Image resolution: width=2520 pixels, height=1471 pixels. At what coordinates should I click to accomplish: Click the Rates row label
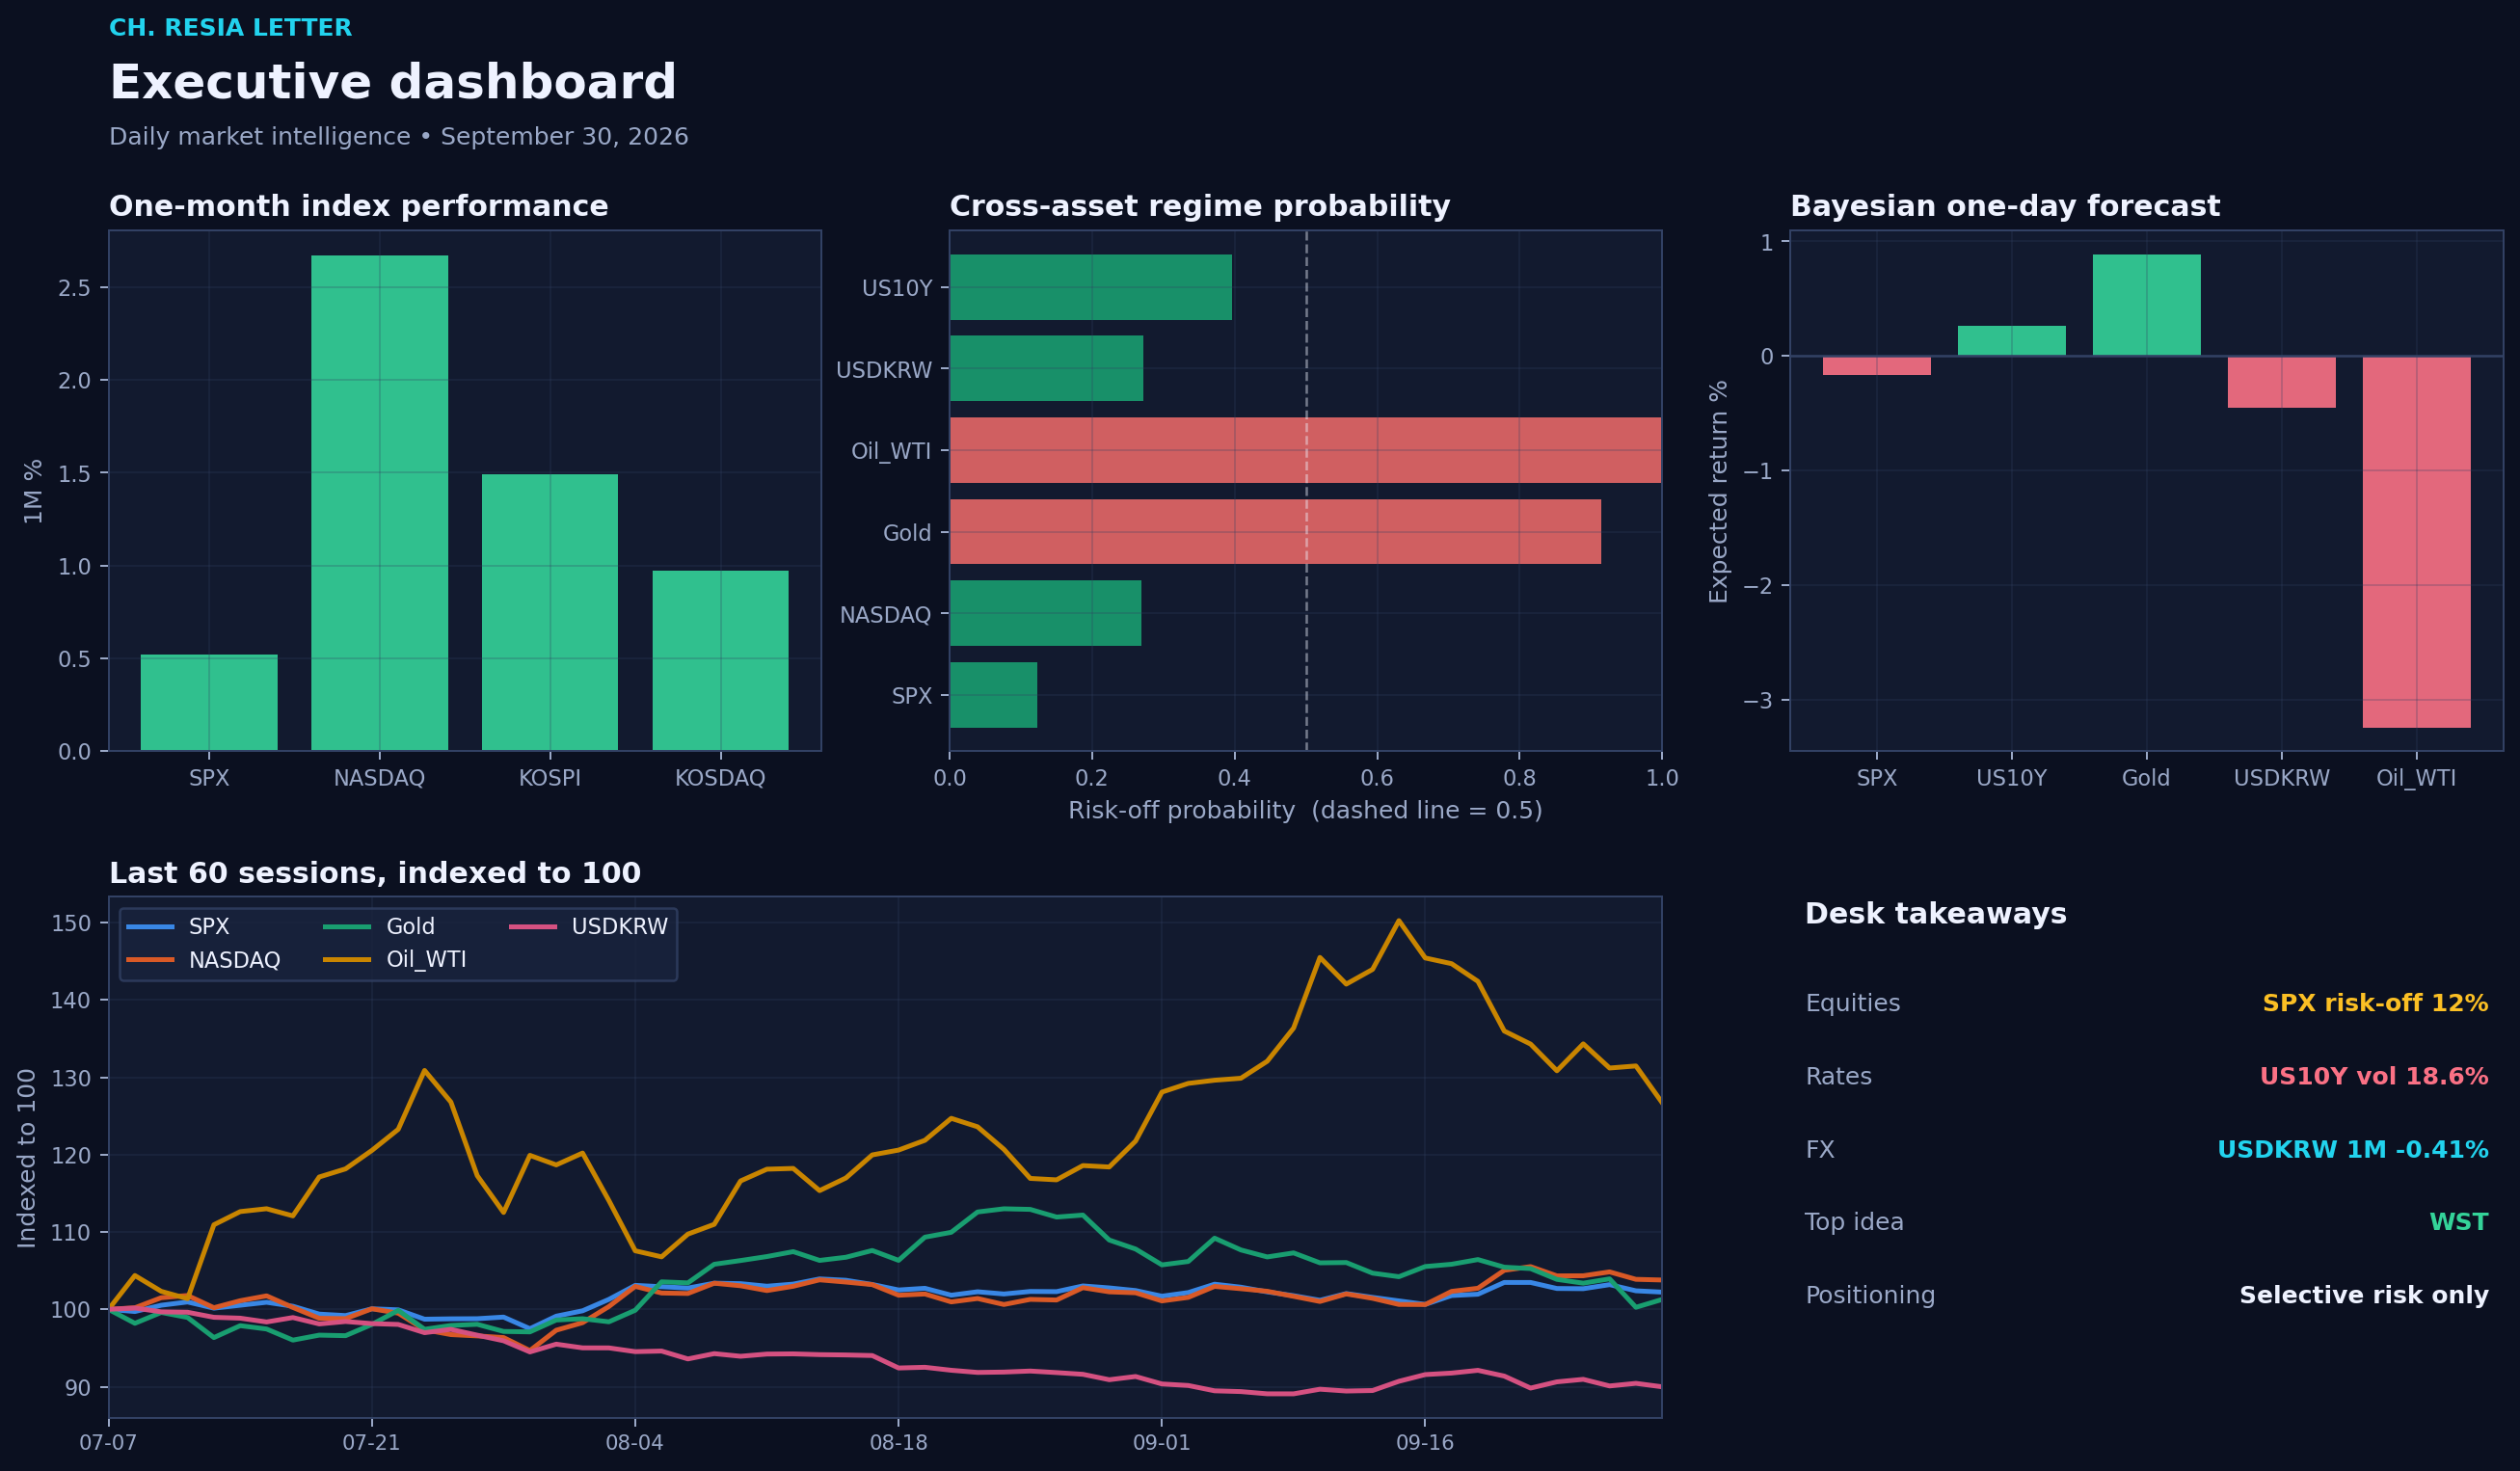click(1838, 1076)
